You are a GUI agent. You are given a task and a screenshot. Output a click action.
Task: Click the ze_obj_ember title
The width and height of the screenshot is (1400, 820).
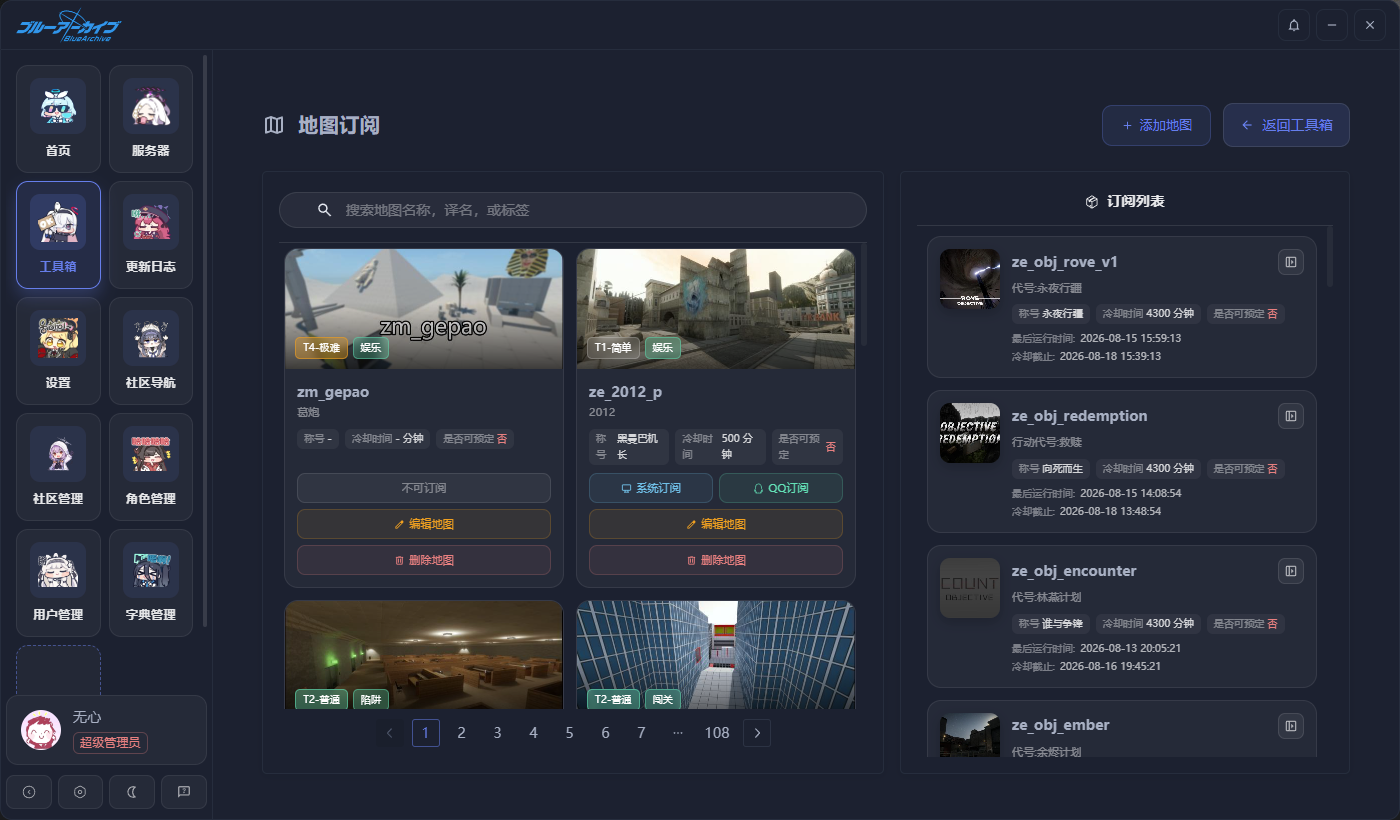pos(1061,725)
